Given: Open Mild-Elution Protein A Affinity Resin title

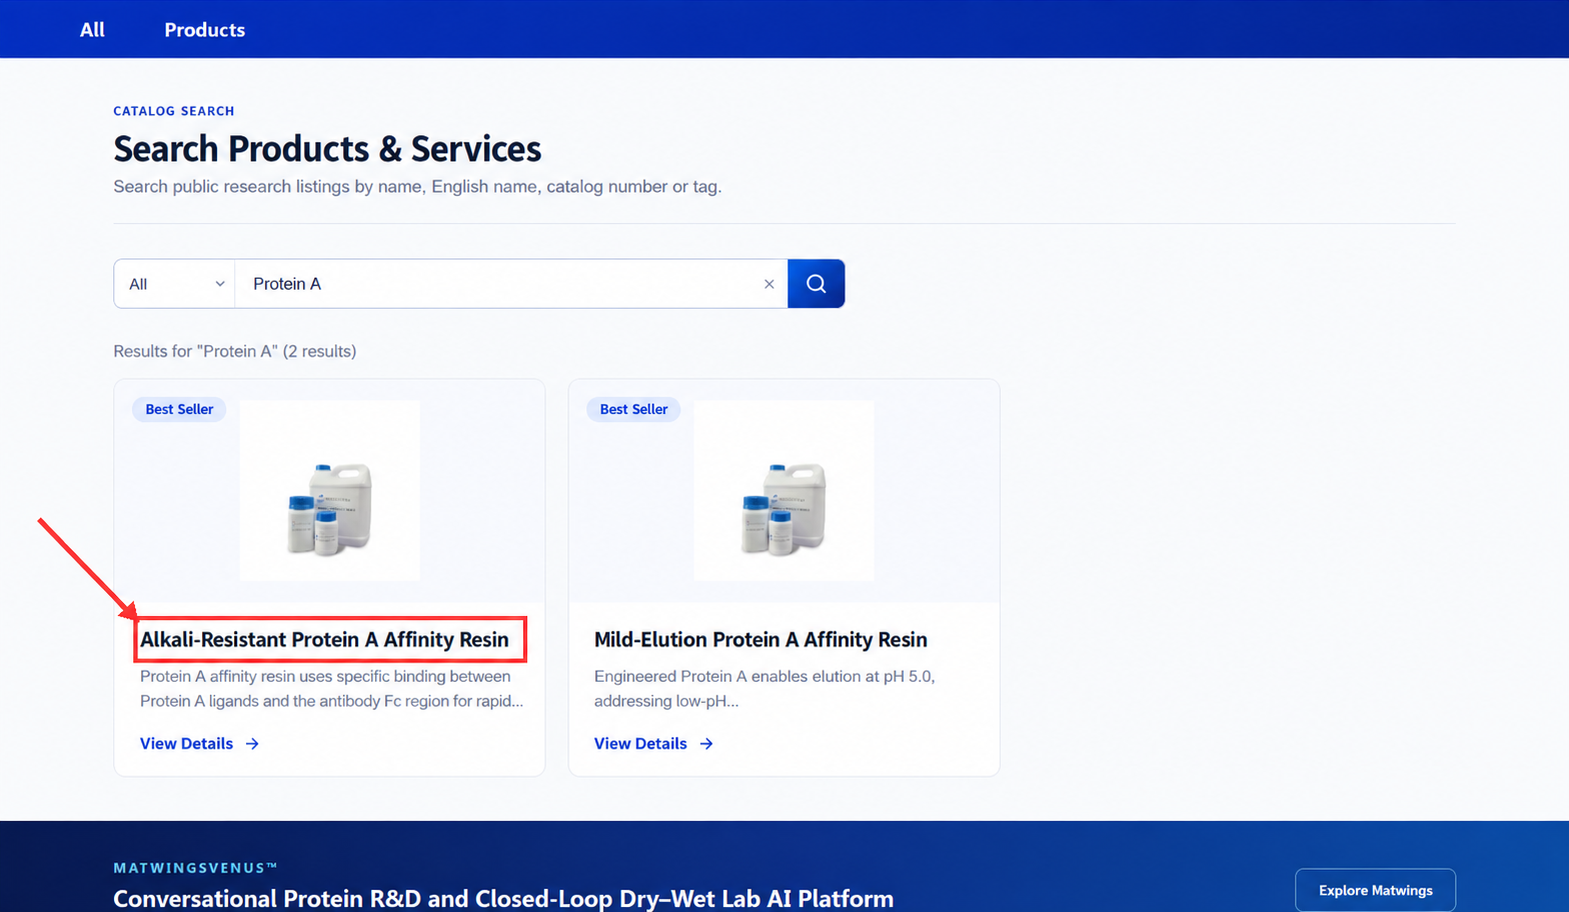Looking at the screenshot, I should [x=760, y=640].
